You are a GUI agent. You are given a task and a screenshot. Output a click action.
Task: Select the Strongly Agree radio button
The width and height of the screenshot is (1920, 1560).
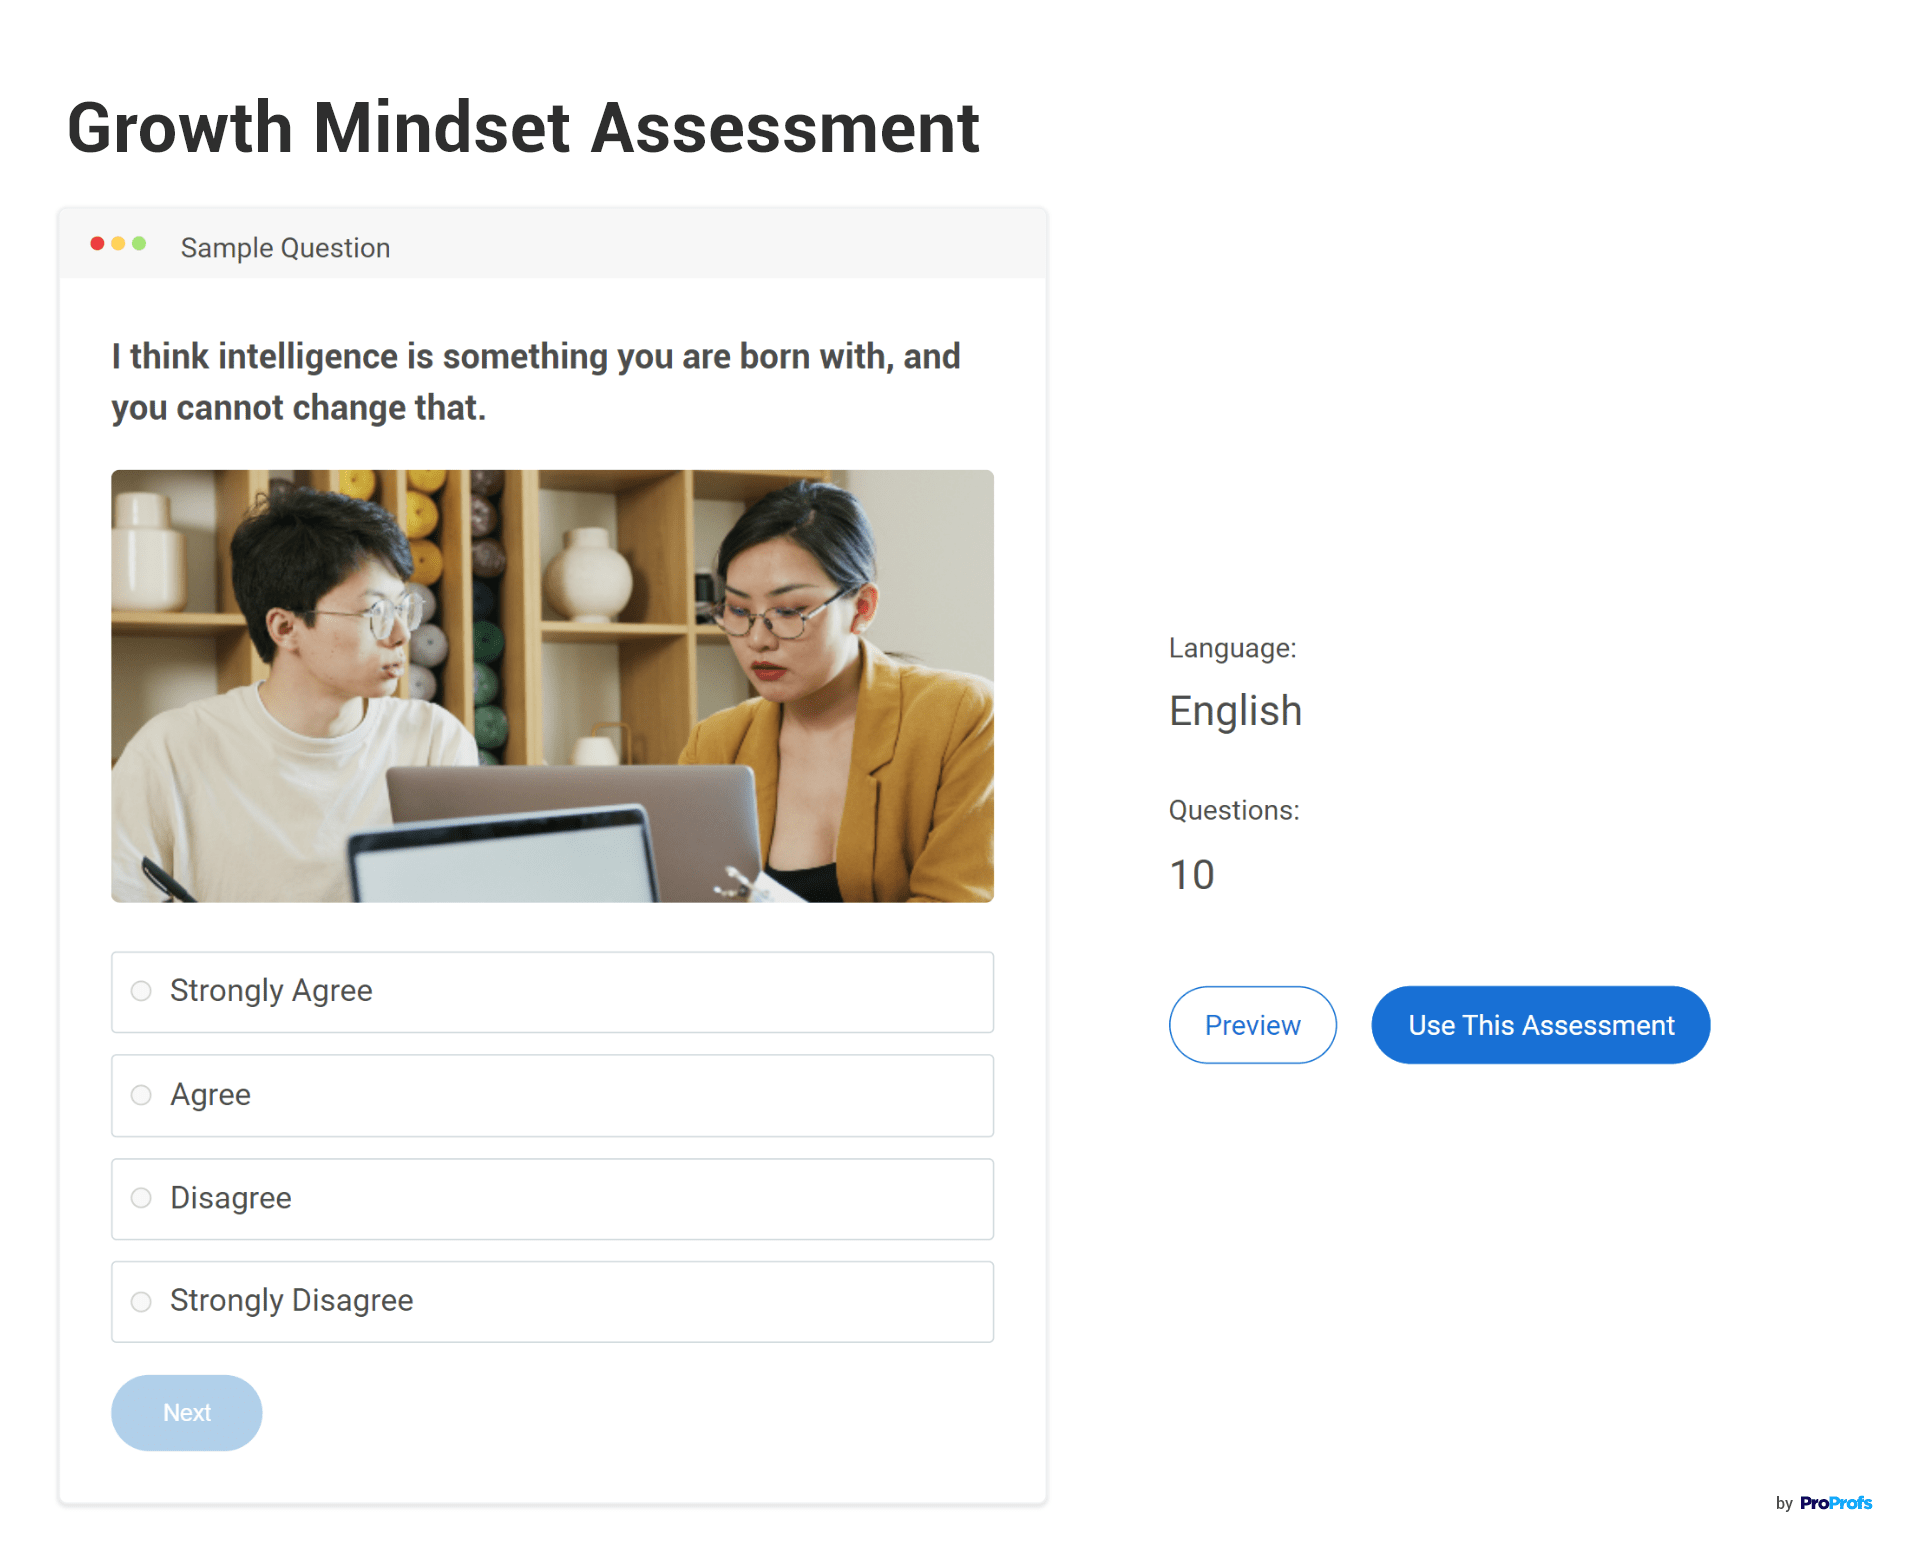click(141, 991)
